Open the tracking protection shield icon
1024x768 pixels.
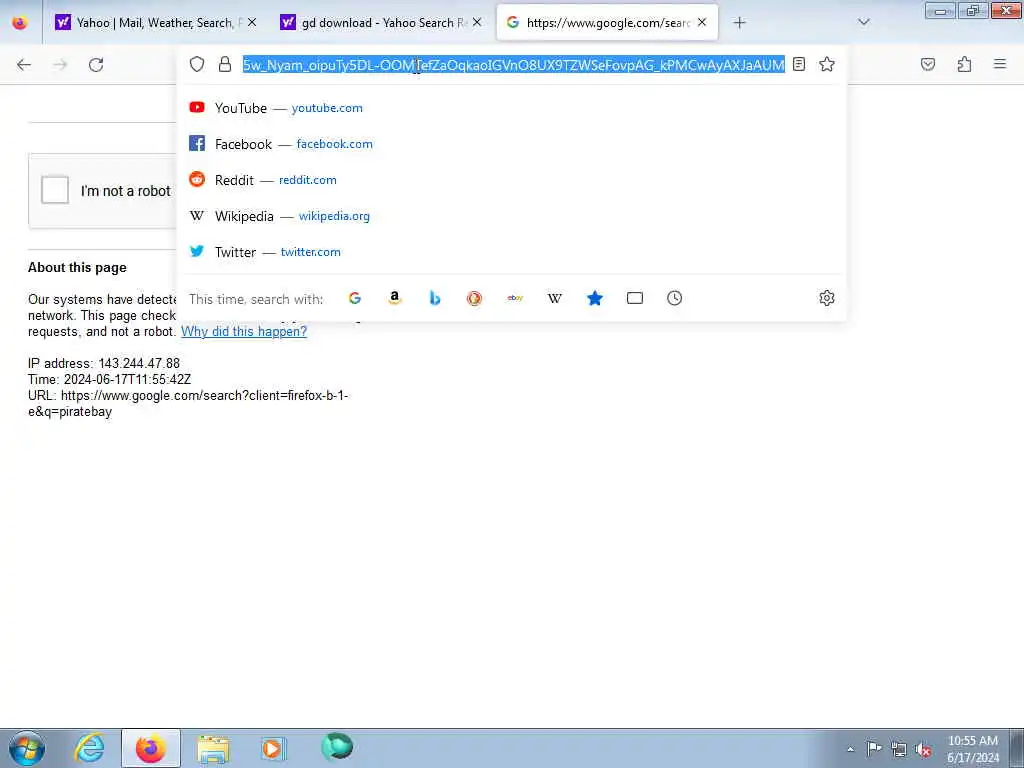point(197,64)
